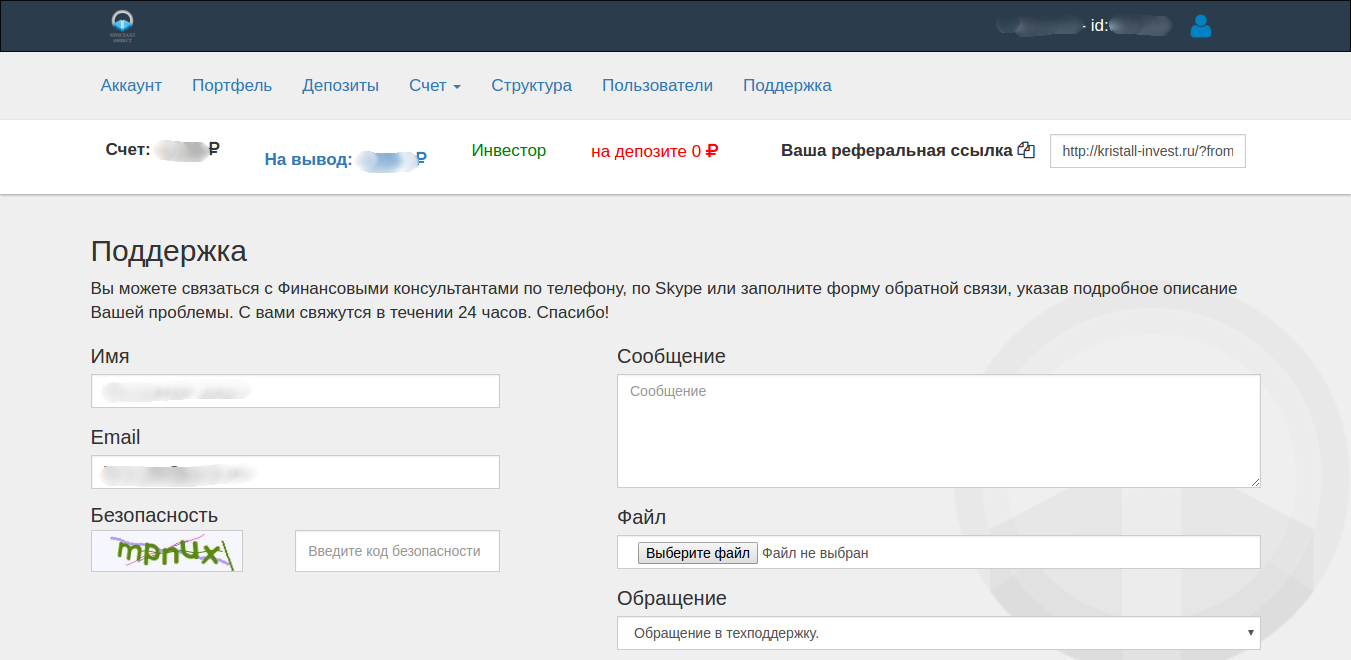Expand the Счет dropdown menu
The image size is (1351, 660).
(x=435, y=86)
